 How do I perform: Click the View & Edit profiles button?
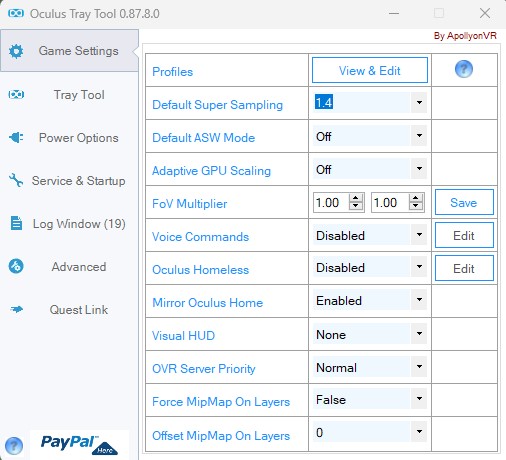coord(370,70)
